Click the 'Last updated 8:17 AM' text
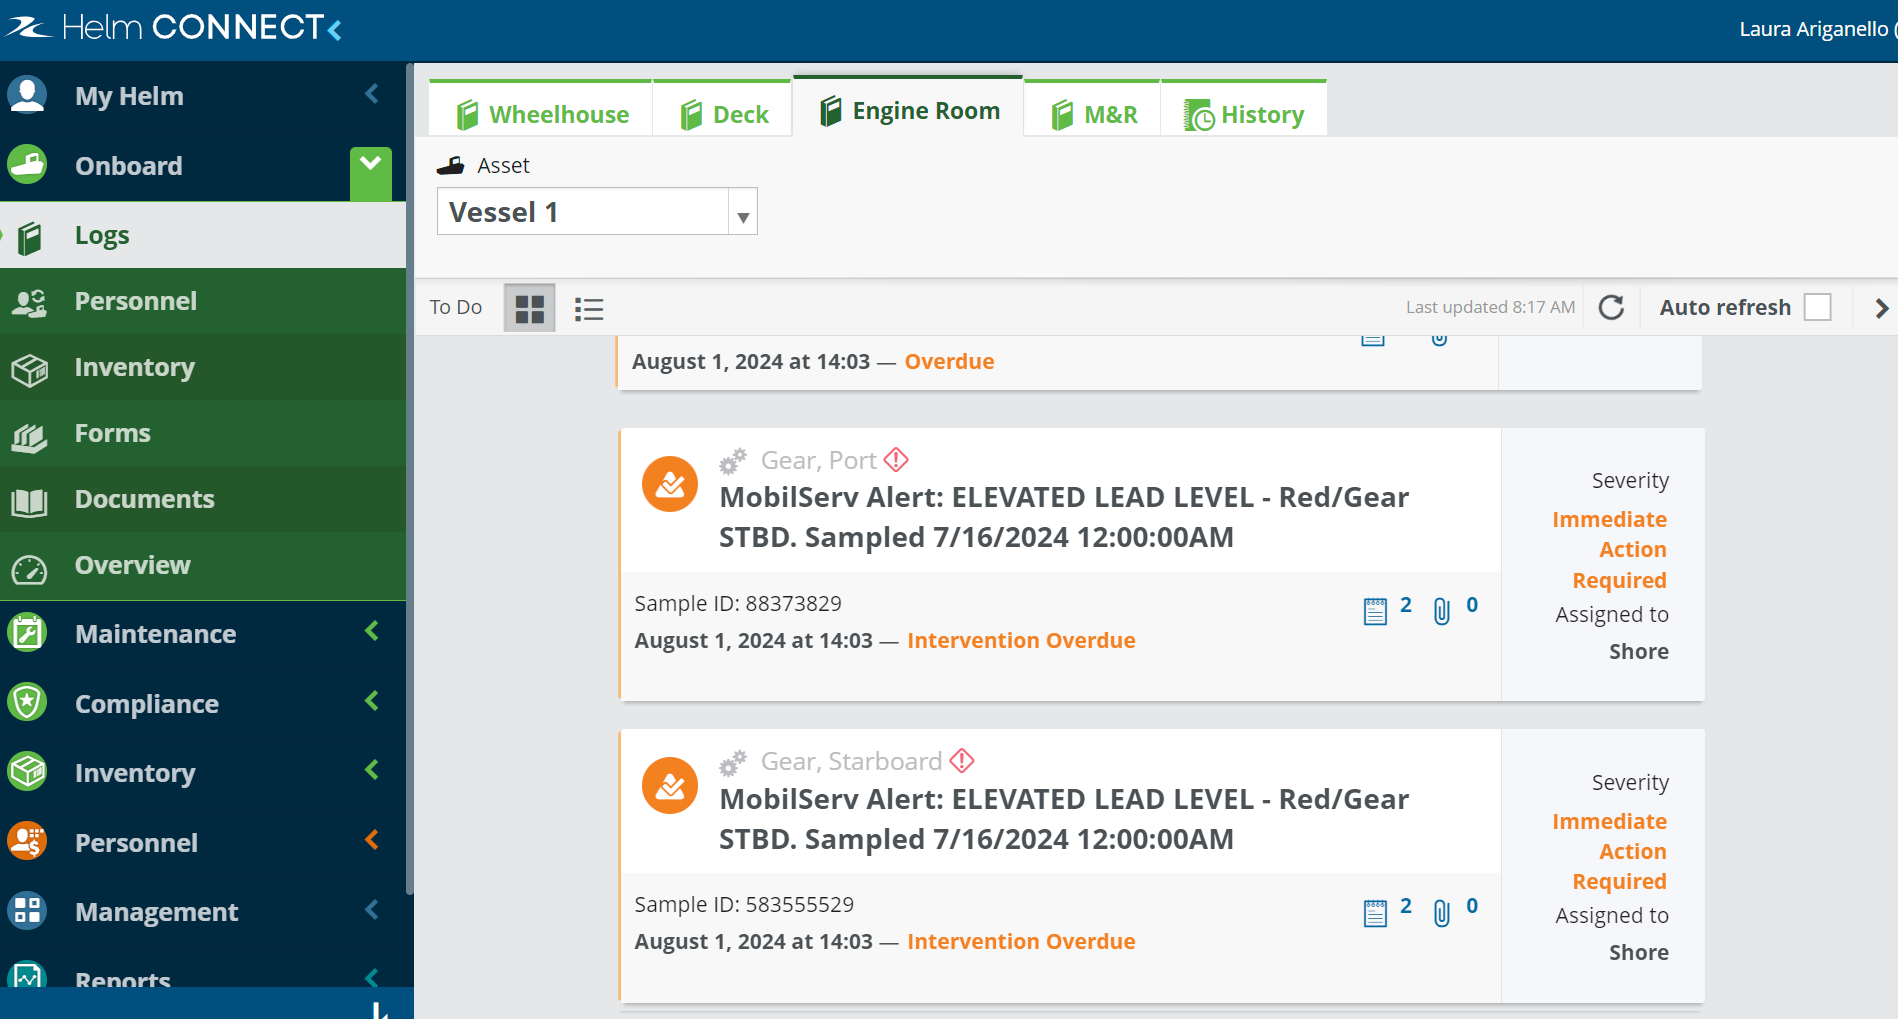The height and width of the screenshot is (1019, 1898). 1490,307
